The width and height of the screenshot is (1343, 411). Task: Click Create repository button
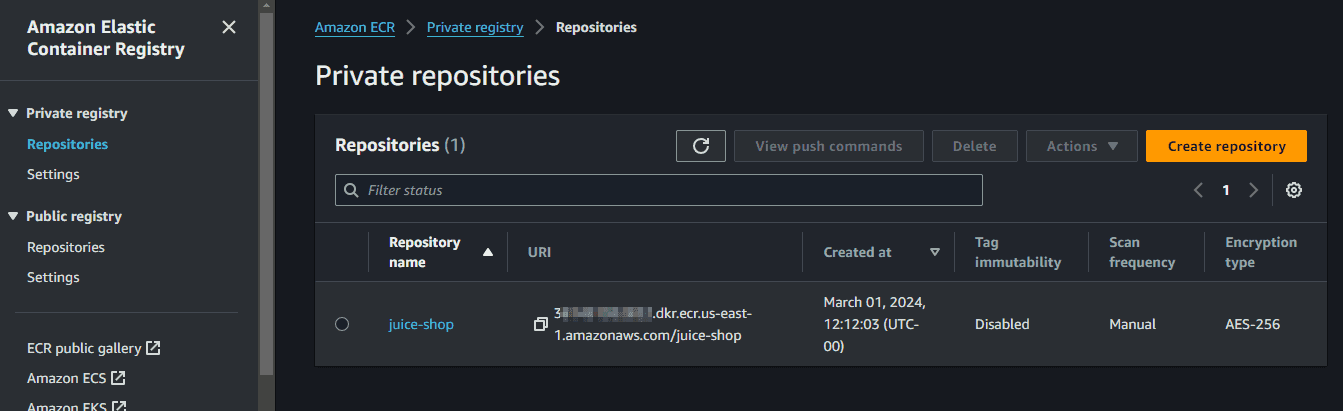(1226, 146)
